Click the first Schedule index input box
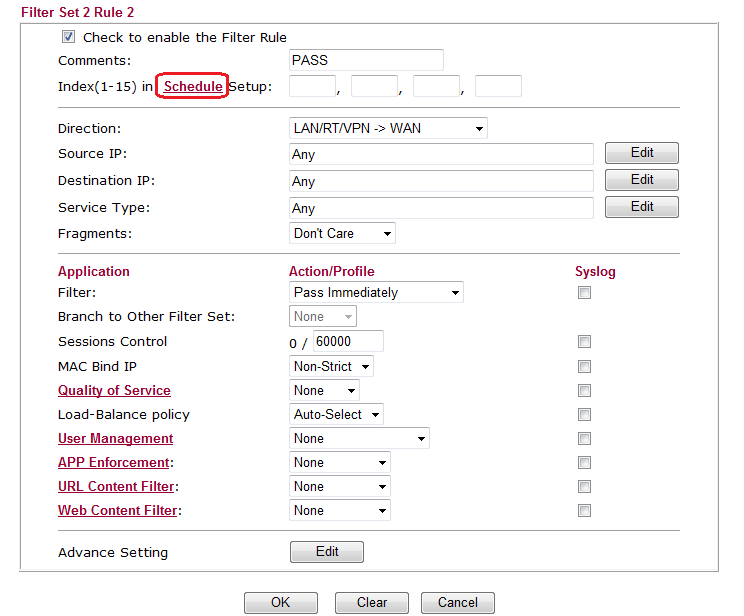The height and width of the screenshot is (616, 744). tap(312, 87)
